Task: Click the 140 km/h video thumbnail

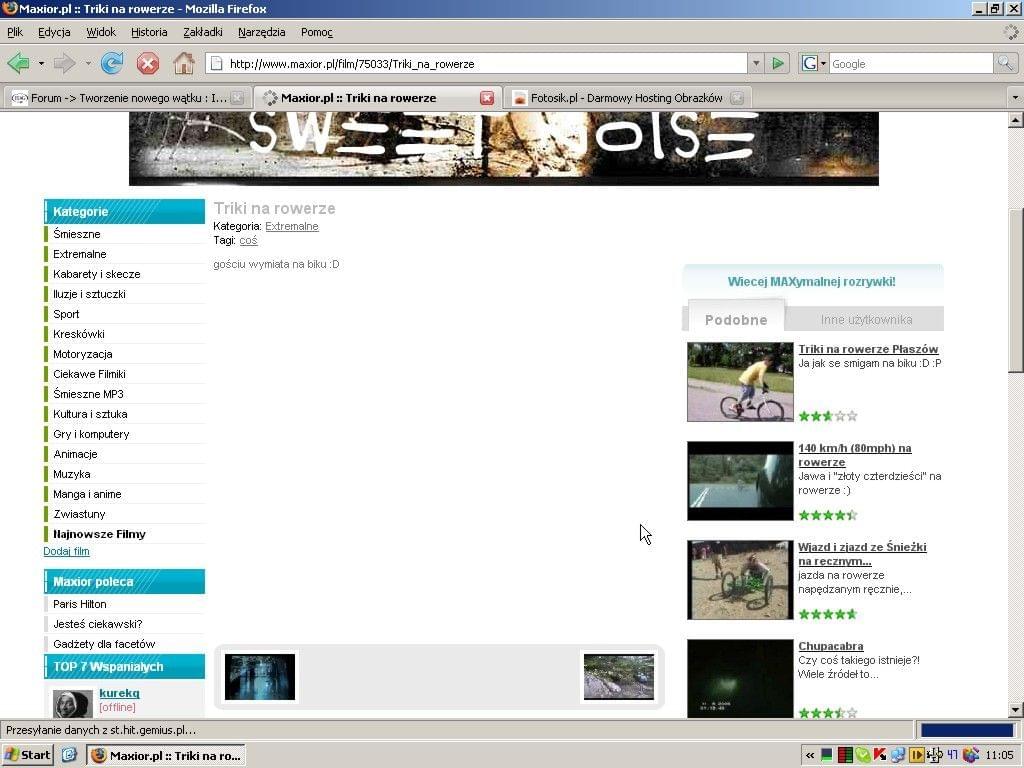Action: coord(740,481)
